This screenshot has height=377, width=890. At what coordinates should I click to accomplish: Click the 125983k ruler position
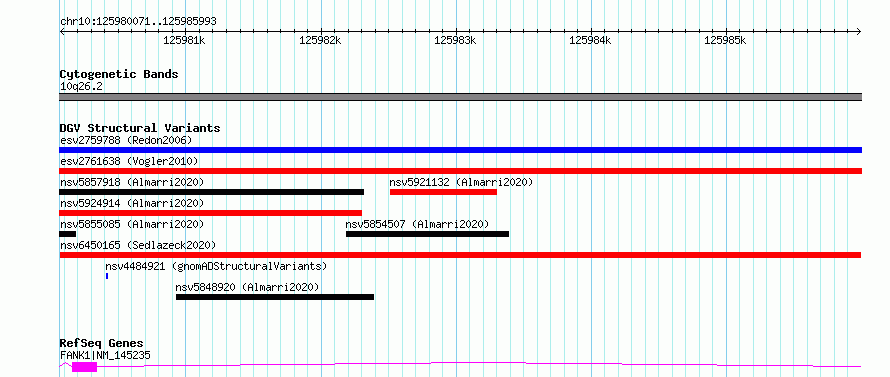455,40
